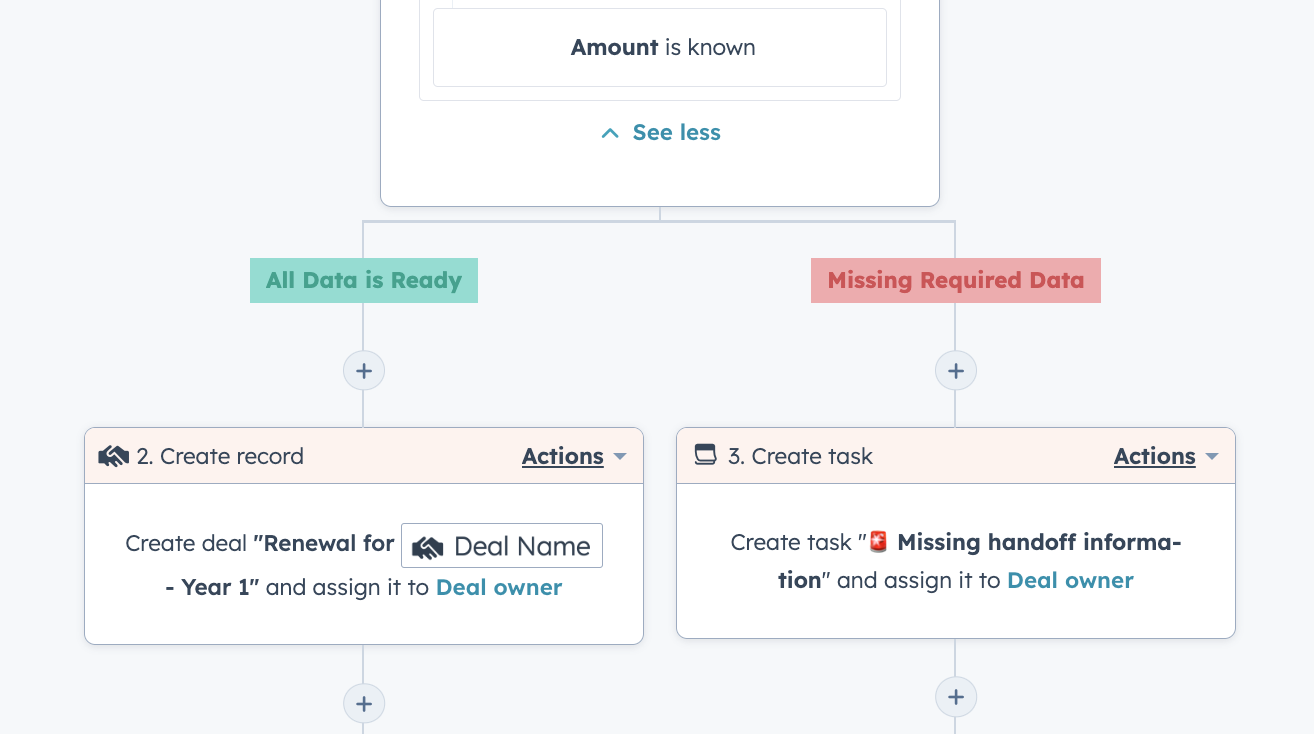
Task: Select the All Data is Ready branch label
Action: click(363, 280)
